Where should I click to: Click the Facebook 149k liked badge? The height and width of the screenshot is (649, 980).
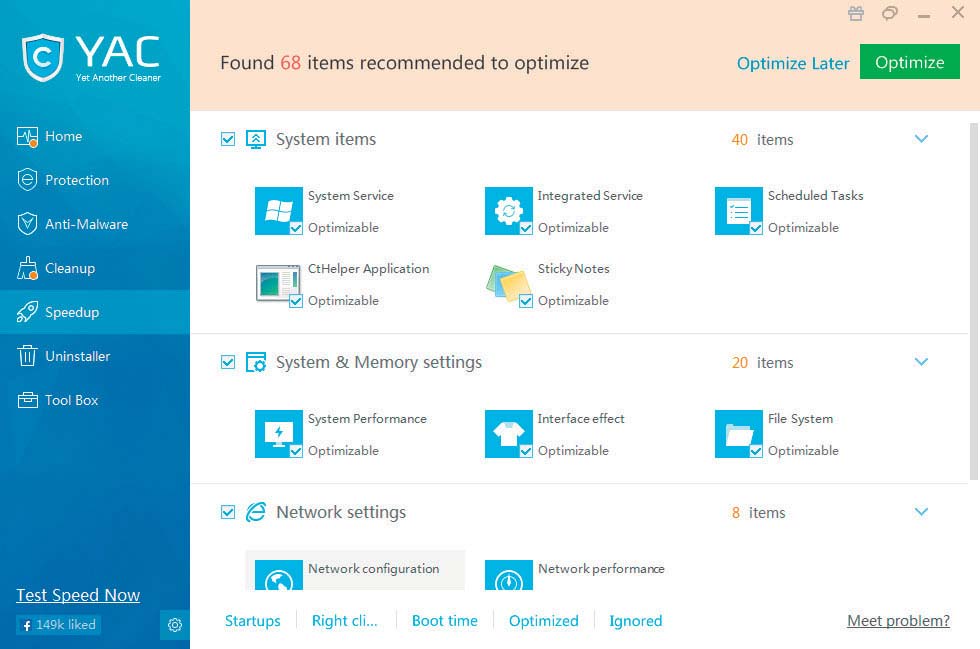(x=59, y=625)
